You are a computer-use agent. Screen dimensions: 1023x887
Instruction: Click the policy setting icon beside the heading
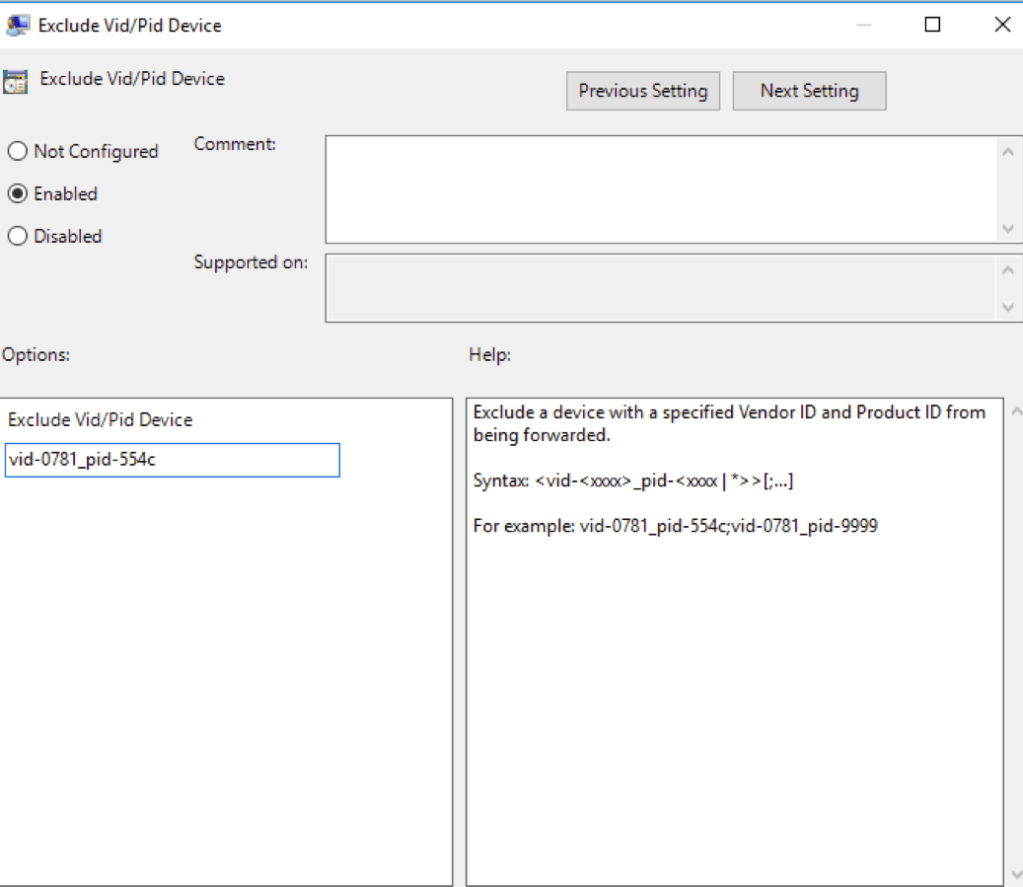pyautogui.click(x=15, y=81)
